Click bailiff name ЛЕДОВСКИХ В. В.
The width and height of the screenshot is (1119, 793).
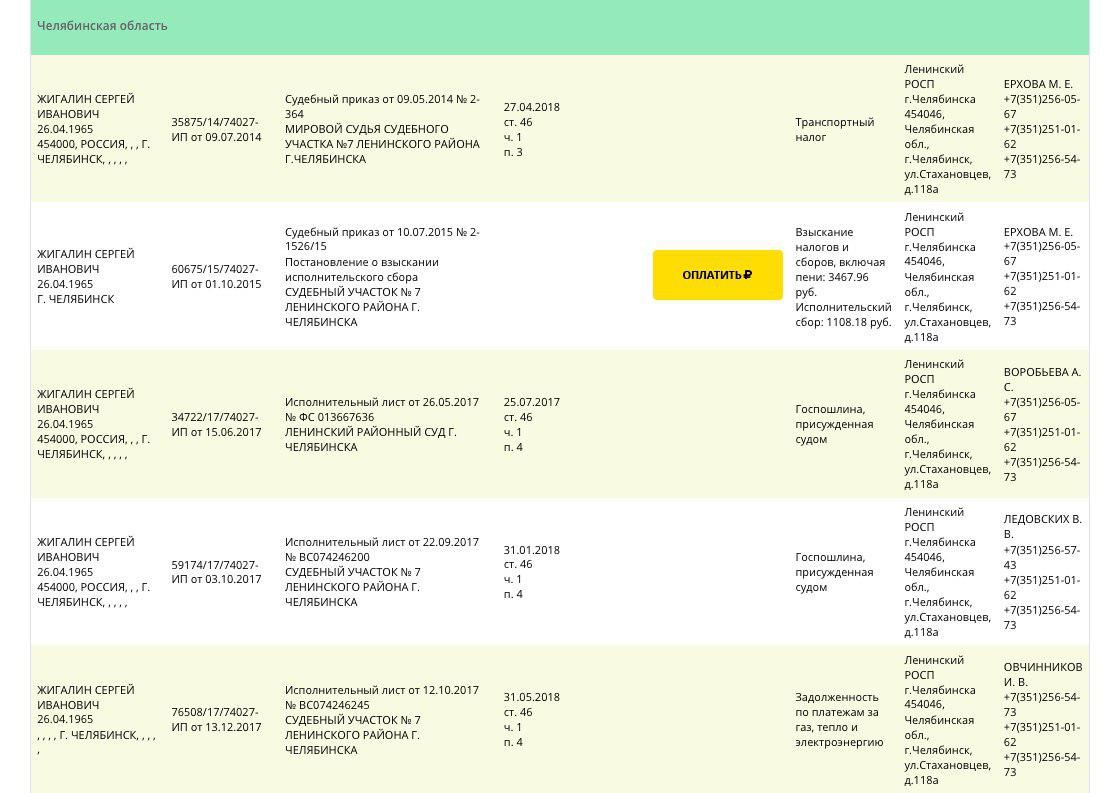1043,527
